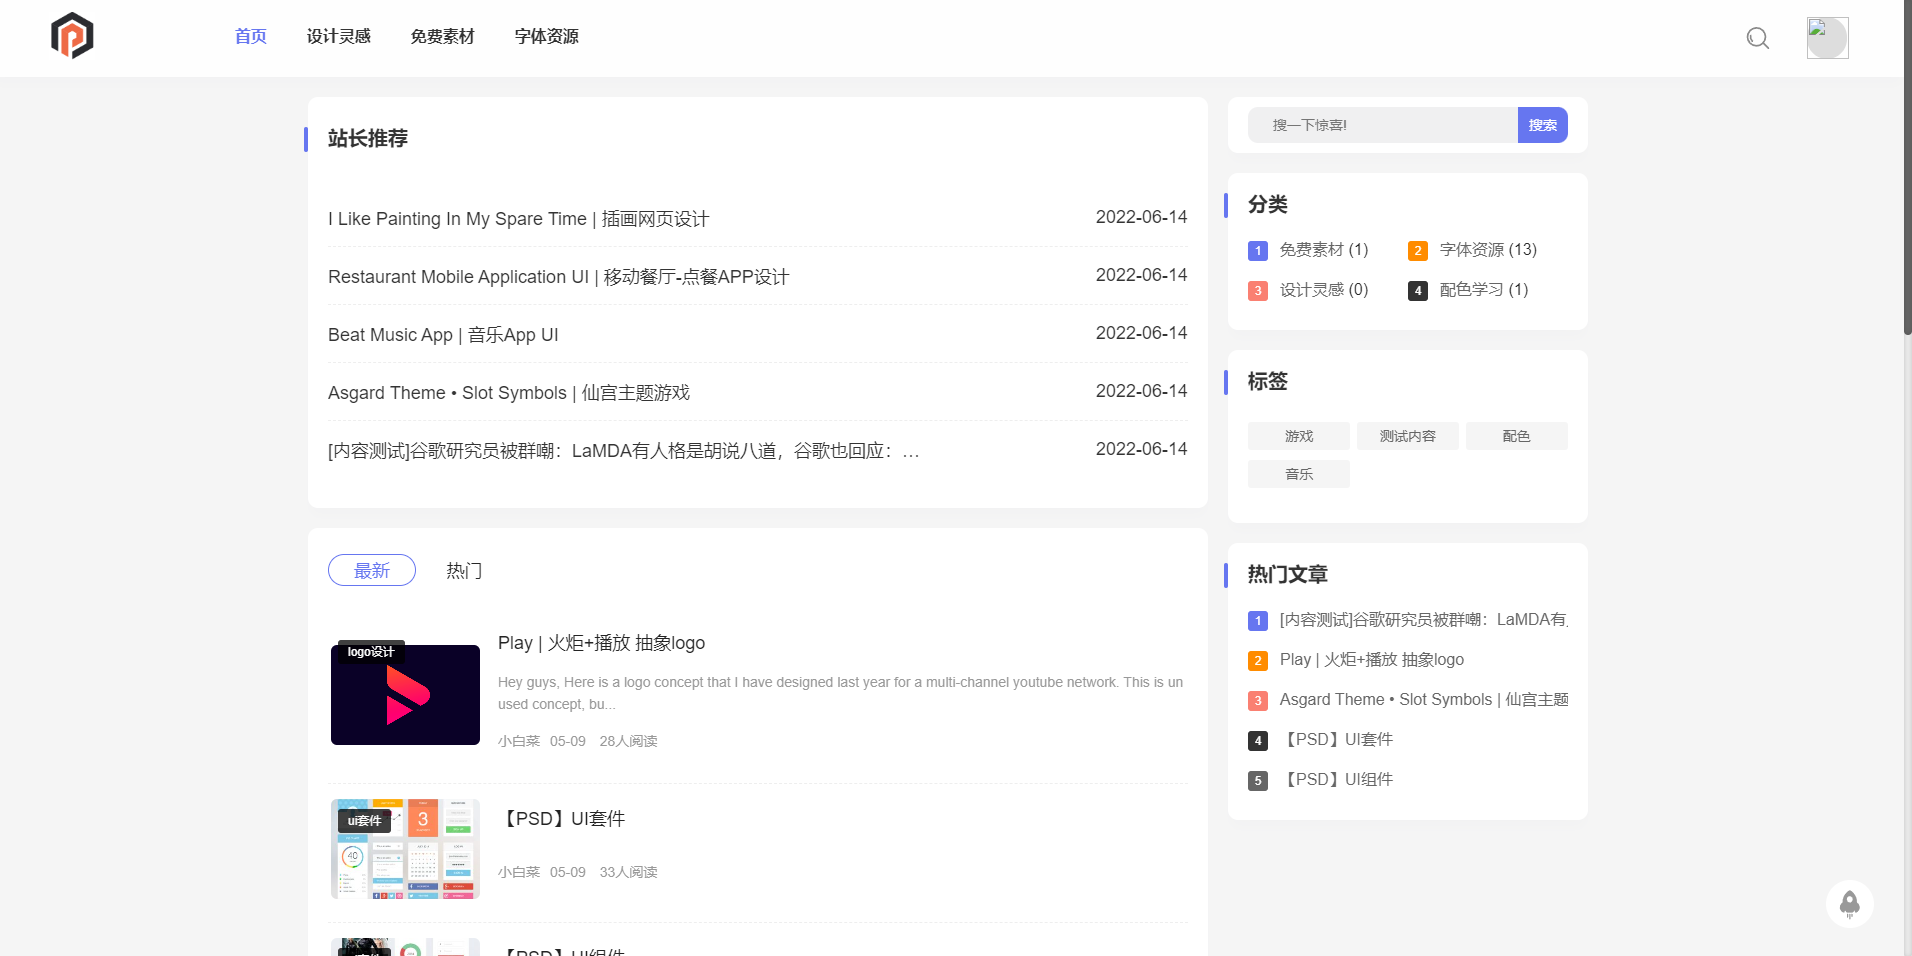
Task: Click the 测试内容 tag chip
Action: click(1407, 435)
